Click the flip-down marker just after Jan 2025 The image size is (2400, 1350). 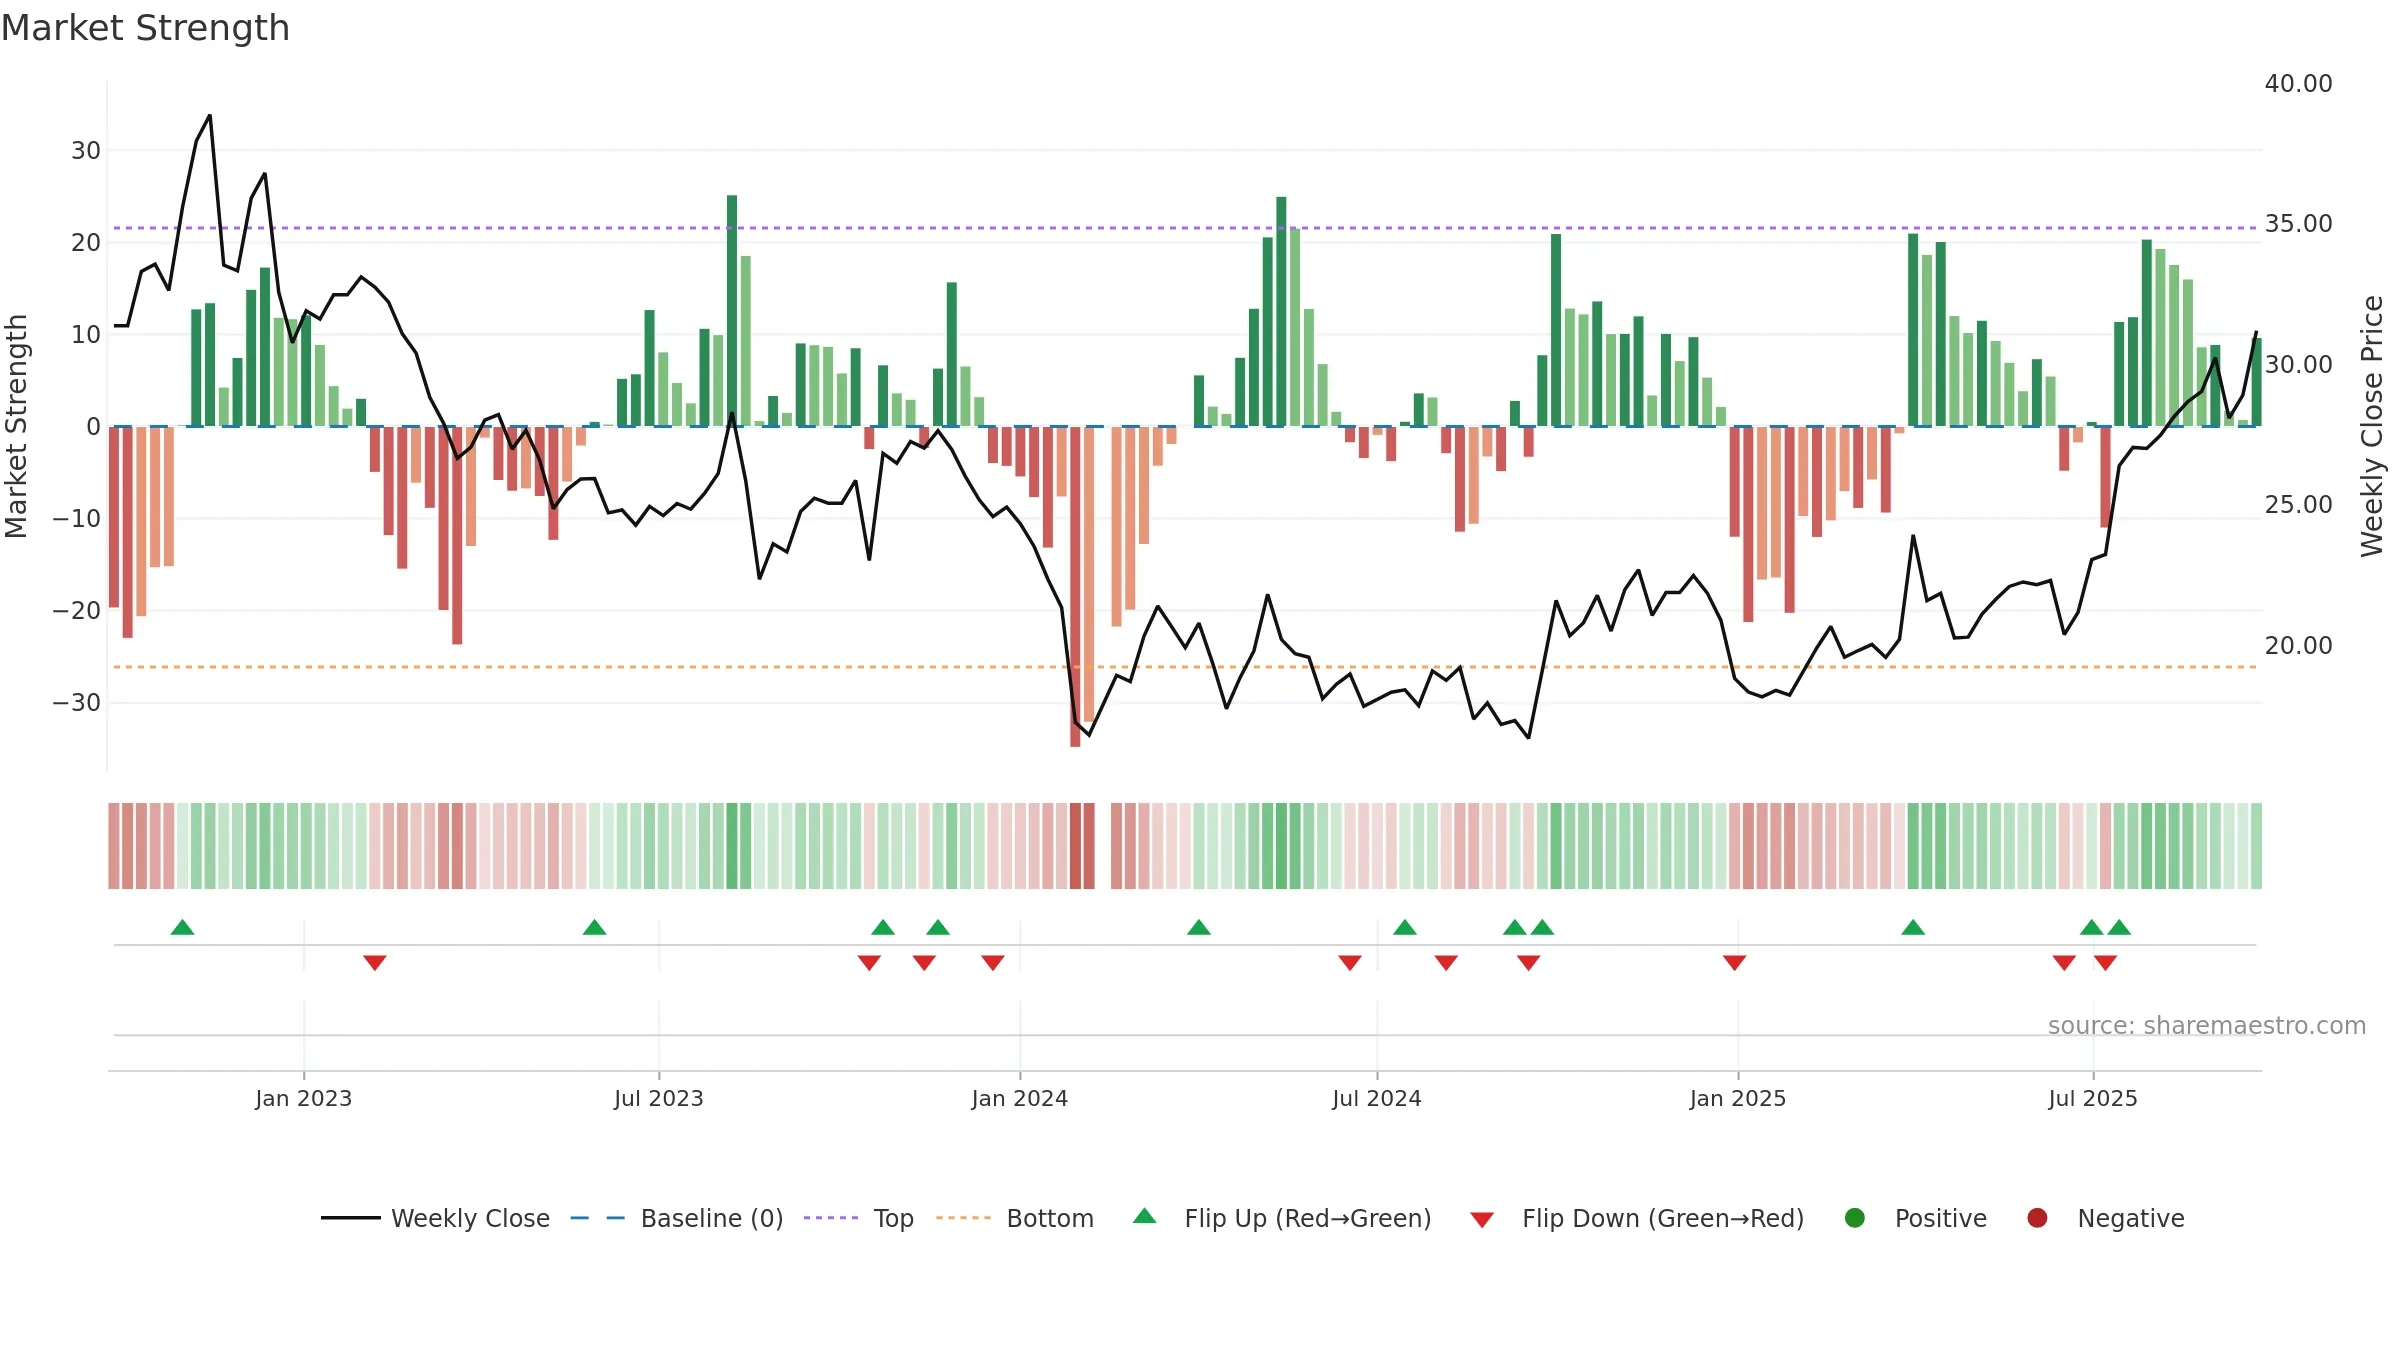click(1734, 963)
